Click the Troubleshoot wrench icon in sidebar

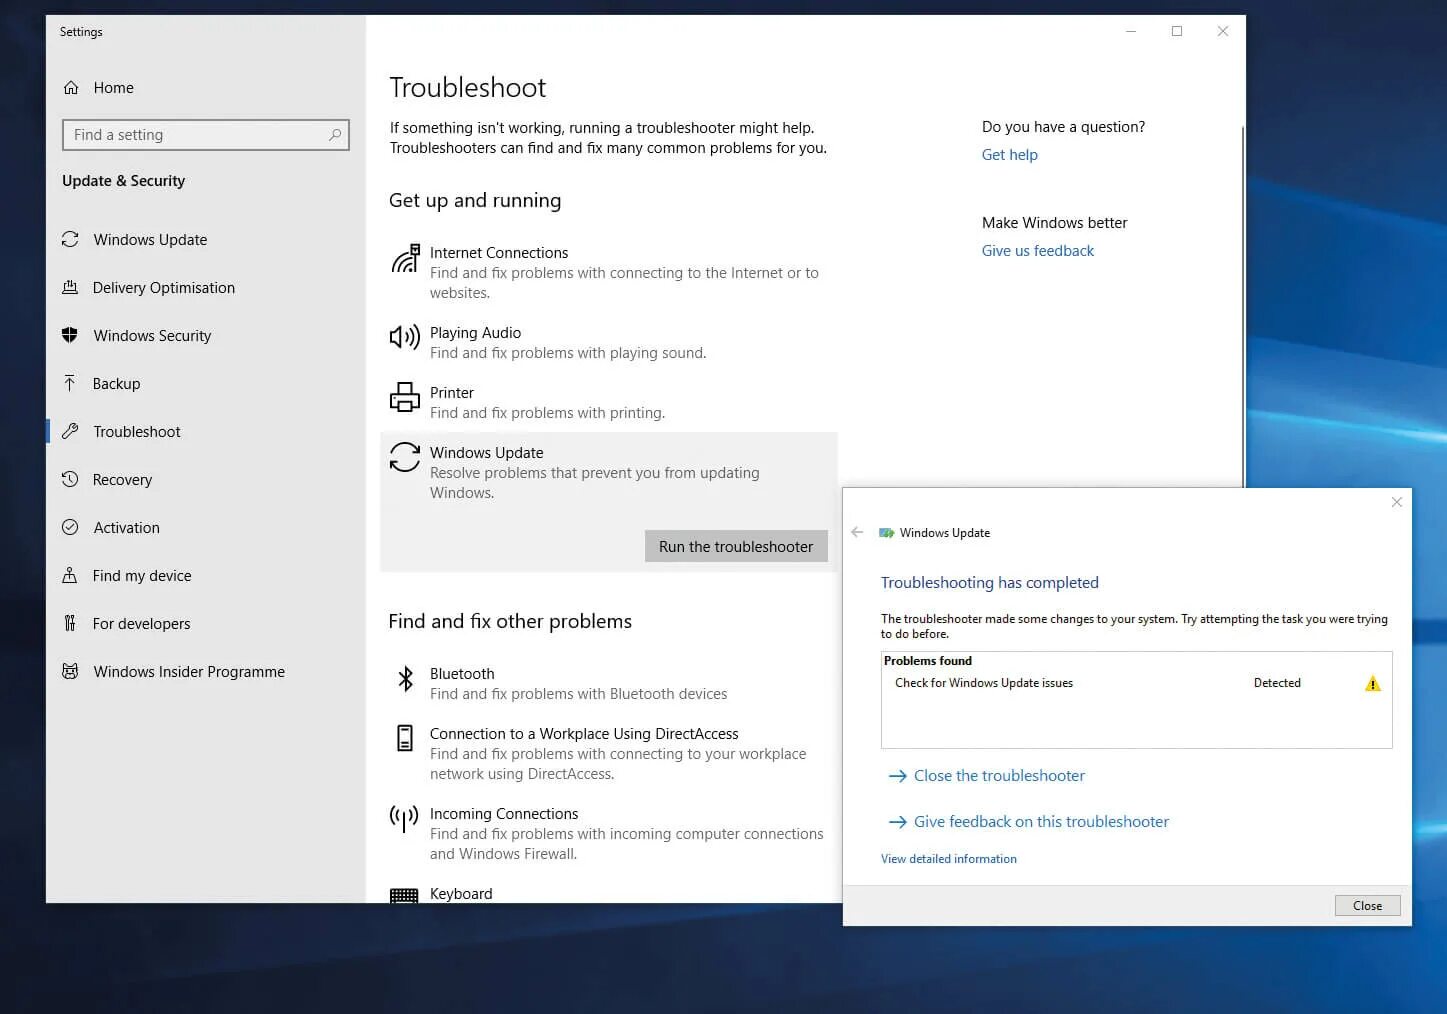pyautogui.click(x=70, y=432)
